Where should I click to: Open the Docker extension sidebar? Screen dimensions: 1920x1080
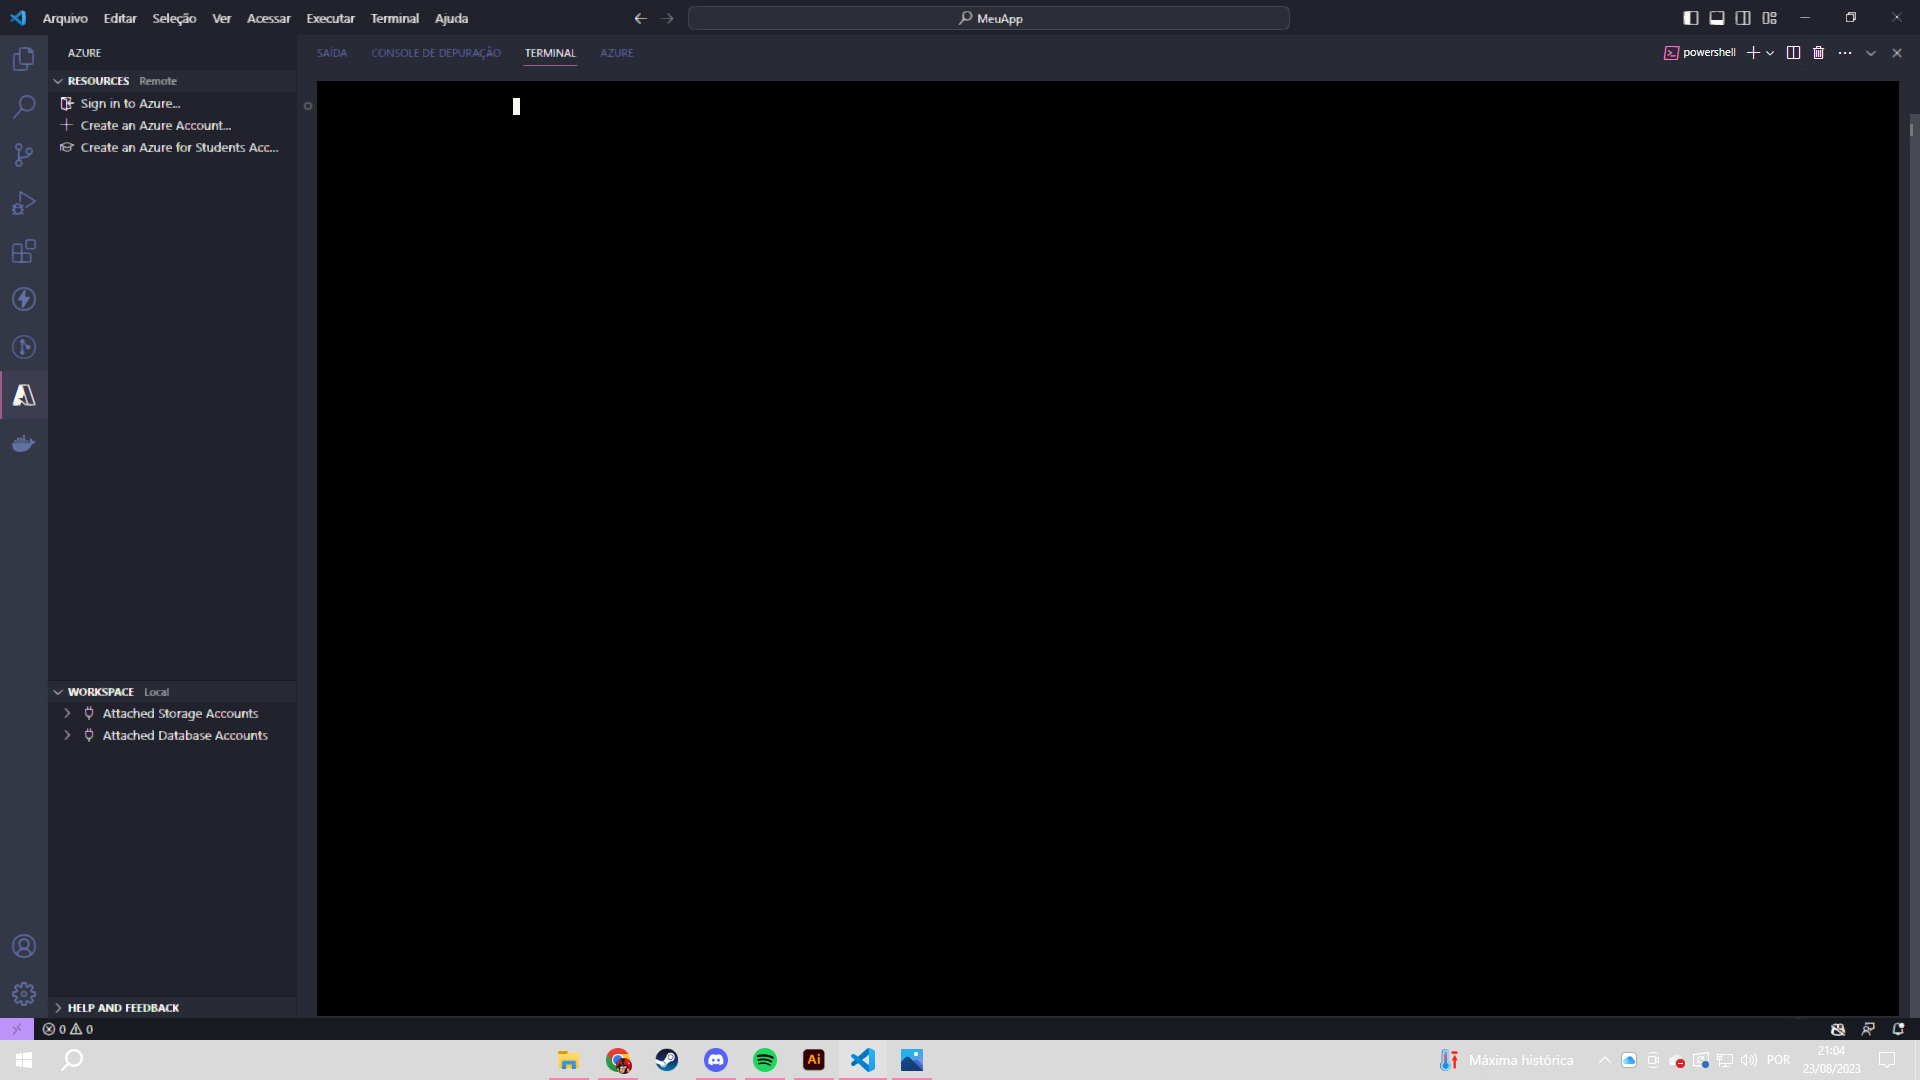(x=23, y=443)
